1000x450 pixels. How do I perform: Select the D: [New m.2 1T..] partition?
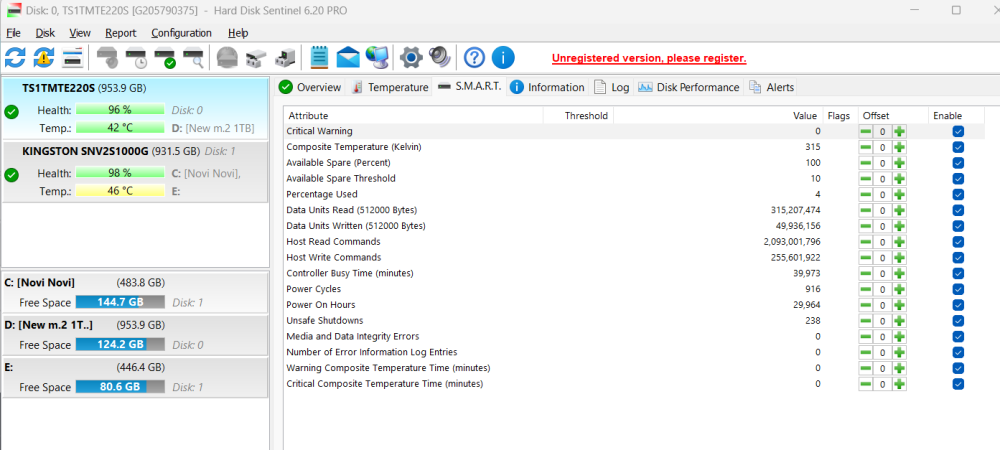click(135, 335)
